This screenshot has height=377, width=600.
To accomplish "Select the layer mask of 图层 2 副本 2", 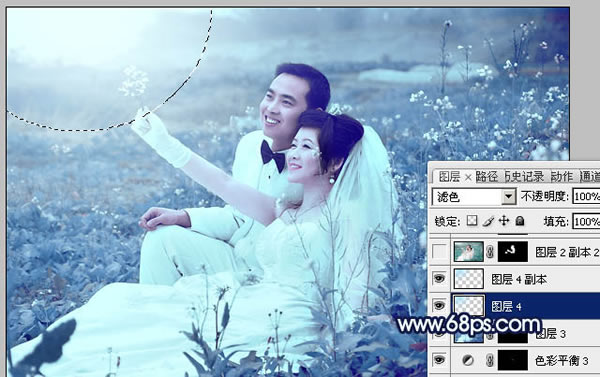I will [512, 251].
